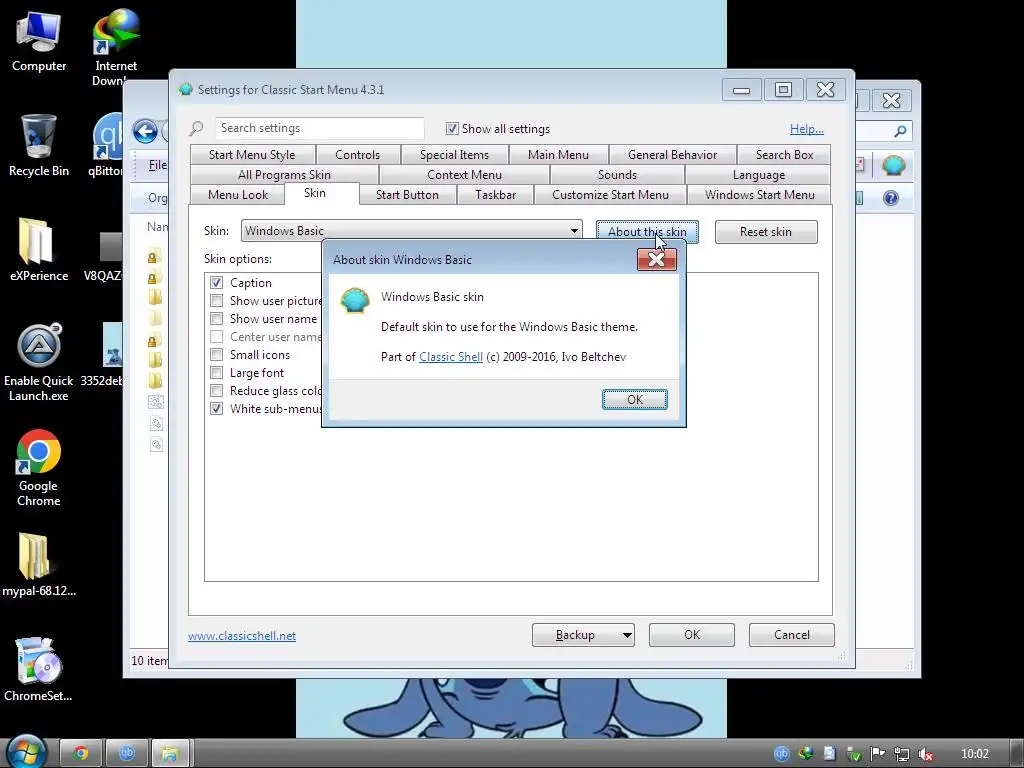Enable the Large font option
This screenshot has width=1024, height=768.
(x=216, y=373)
